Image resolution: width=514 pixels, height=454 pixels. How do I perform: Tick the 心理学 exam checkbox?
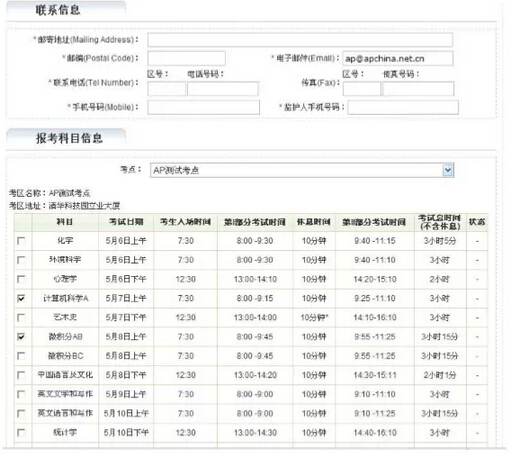(x=21, y=279)
